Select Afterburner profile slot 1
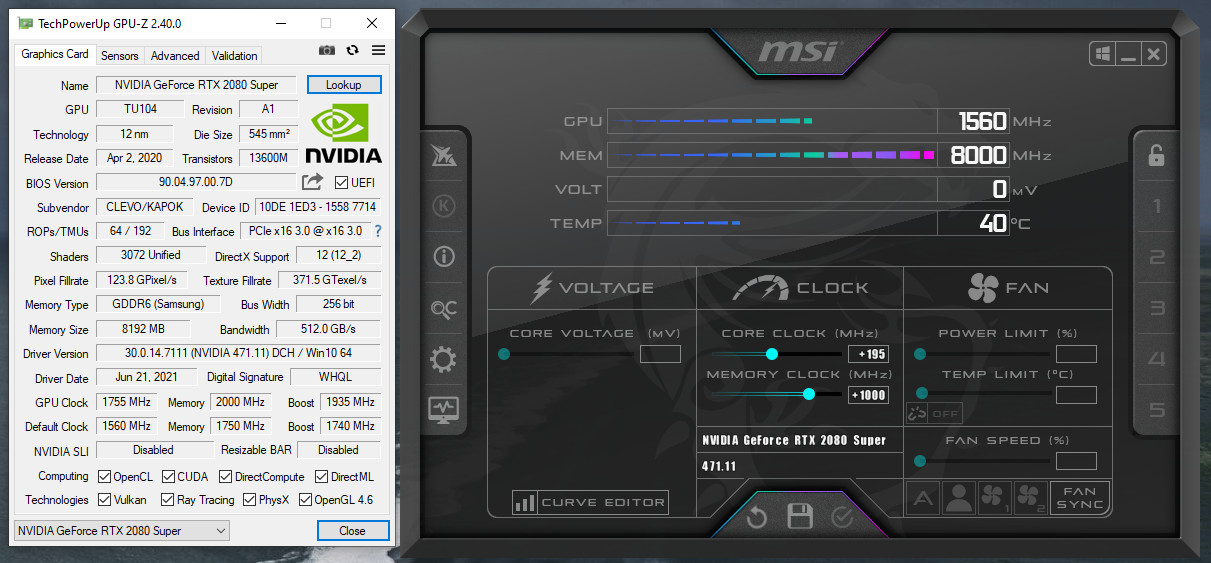The height and width of the screenshot is (563, 1211). [x=1156, y=207]
